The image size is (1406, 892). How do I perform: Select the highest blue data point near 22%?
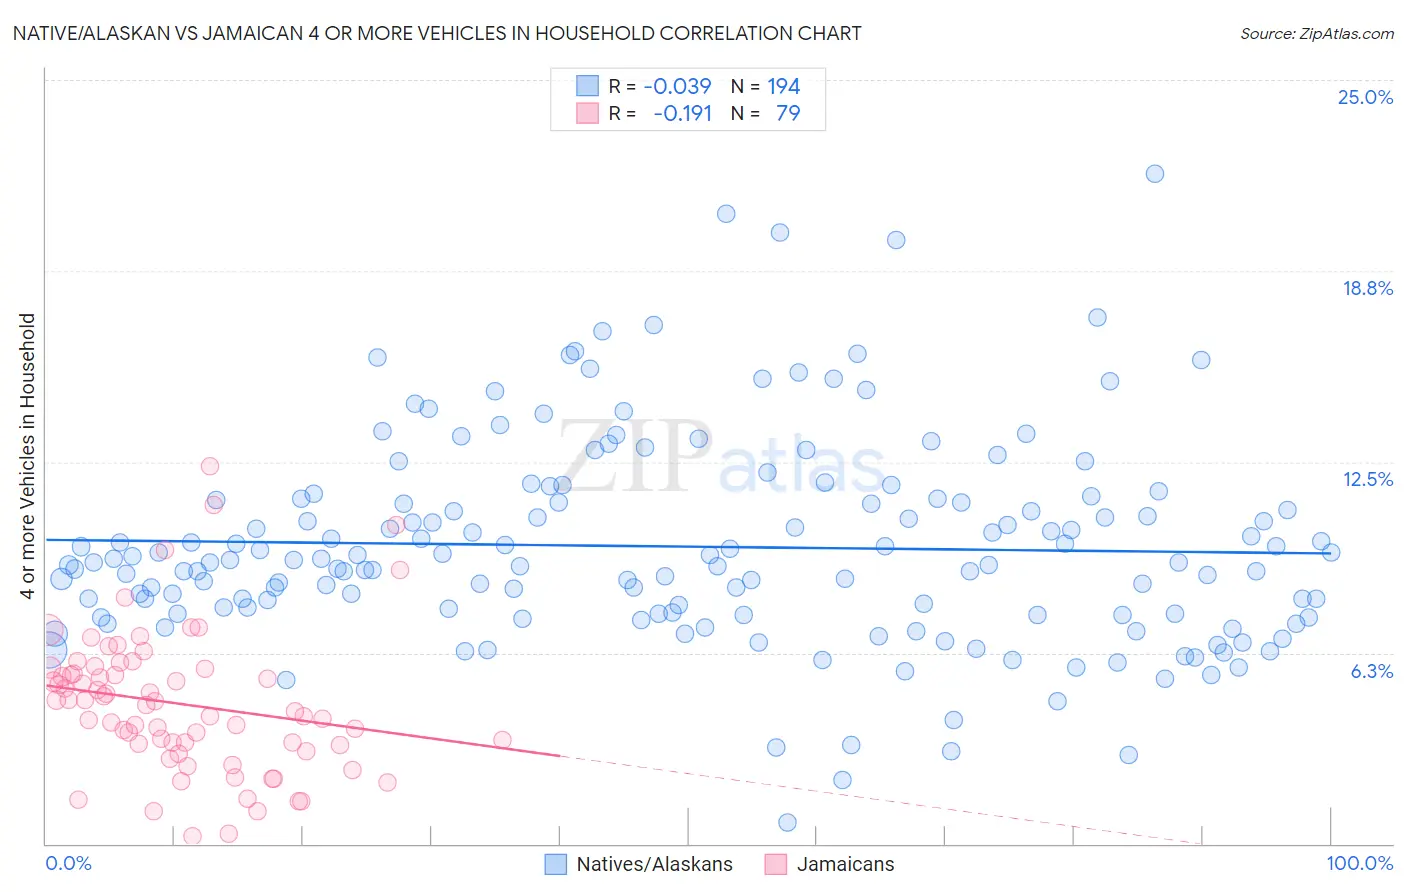click(1155, 173)
